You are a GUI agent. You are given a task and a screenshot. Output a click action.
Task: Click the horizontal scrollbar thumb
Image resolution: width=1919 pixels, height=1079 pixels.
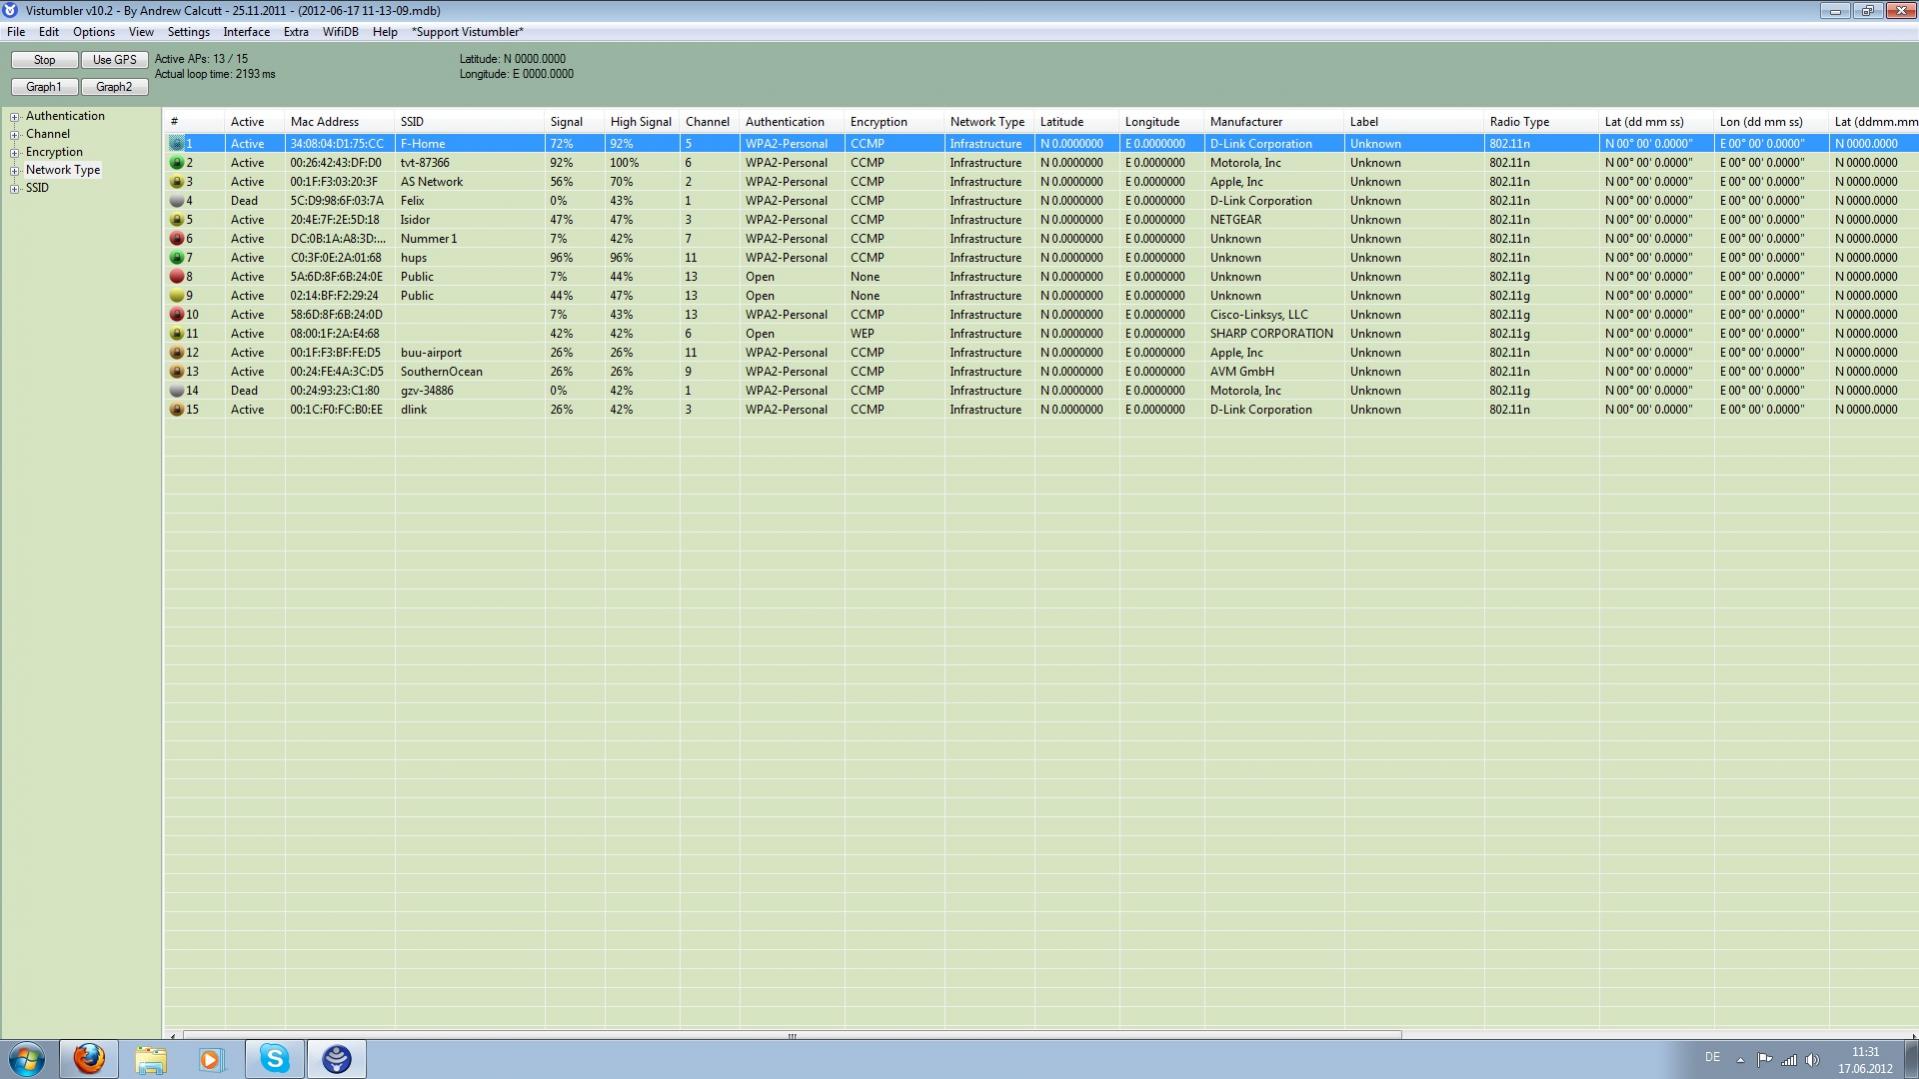pyautogui.click(x=792, y=1036)
